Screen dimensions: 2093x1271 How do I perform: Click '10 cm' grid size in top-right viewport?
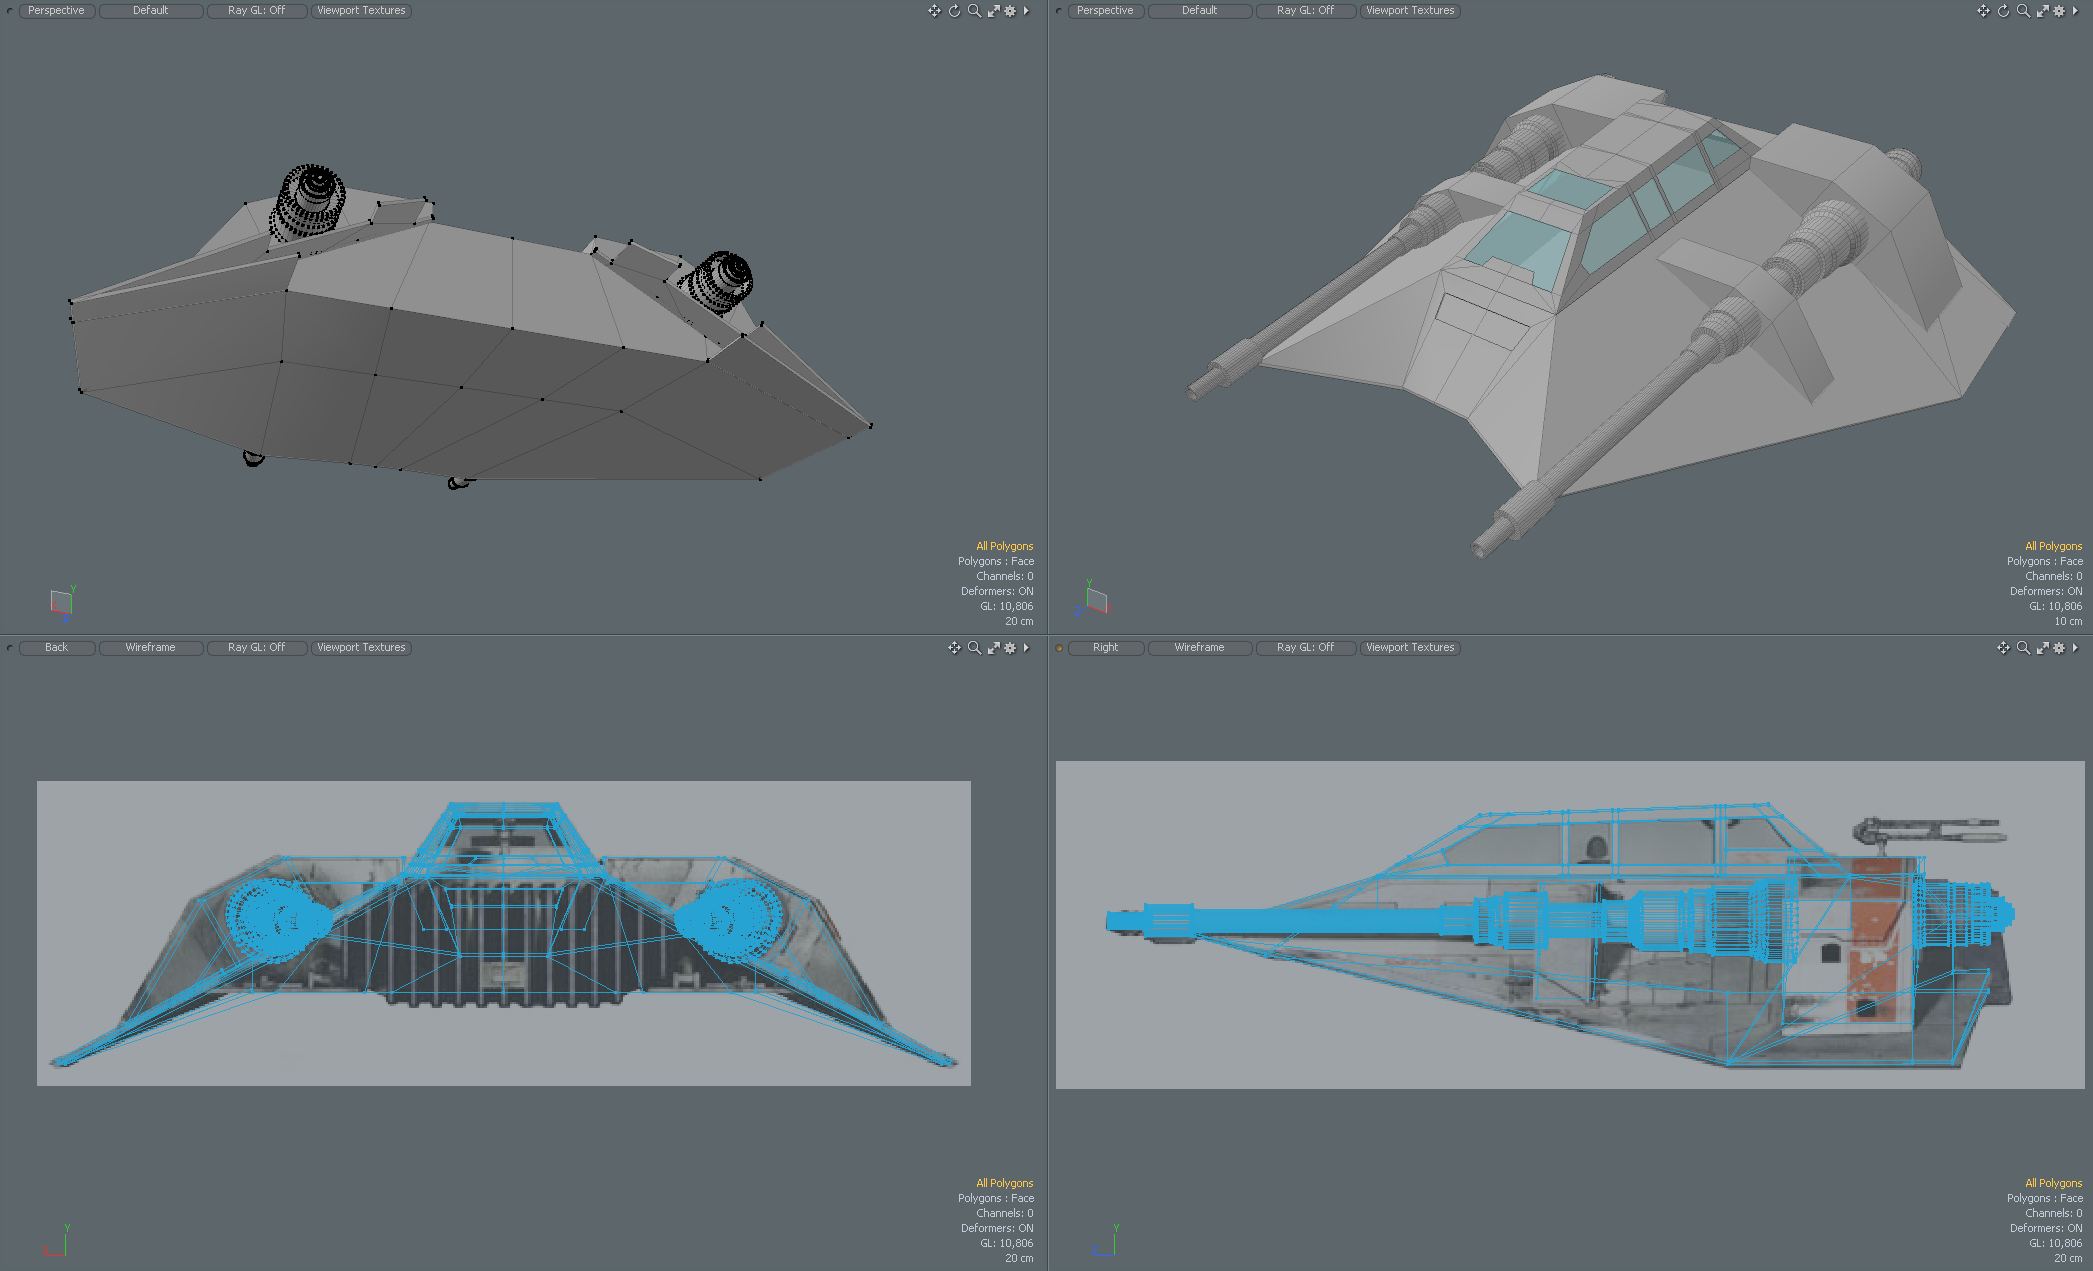point(2068,621)
